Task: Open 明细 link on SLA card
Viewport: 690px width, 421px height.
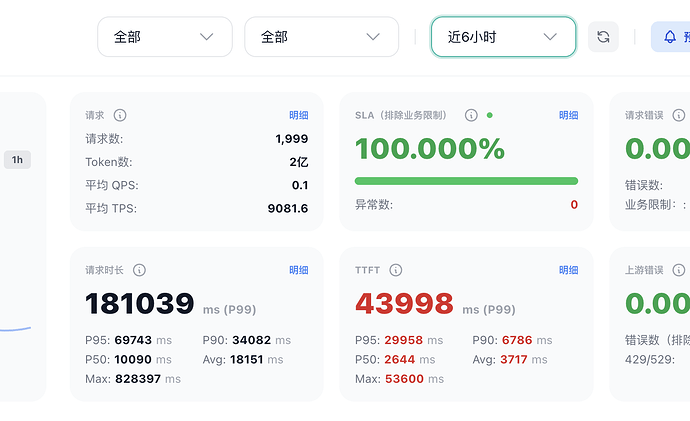Action: click(569, 115)
